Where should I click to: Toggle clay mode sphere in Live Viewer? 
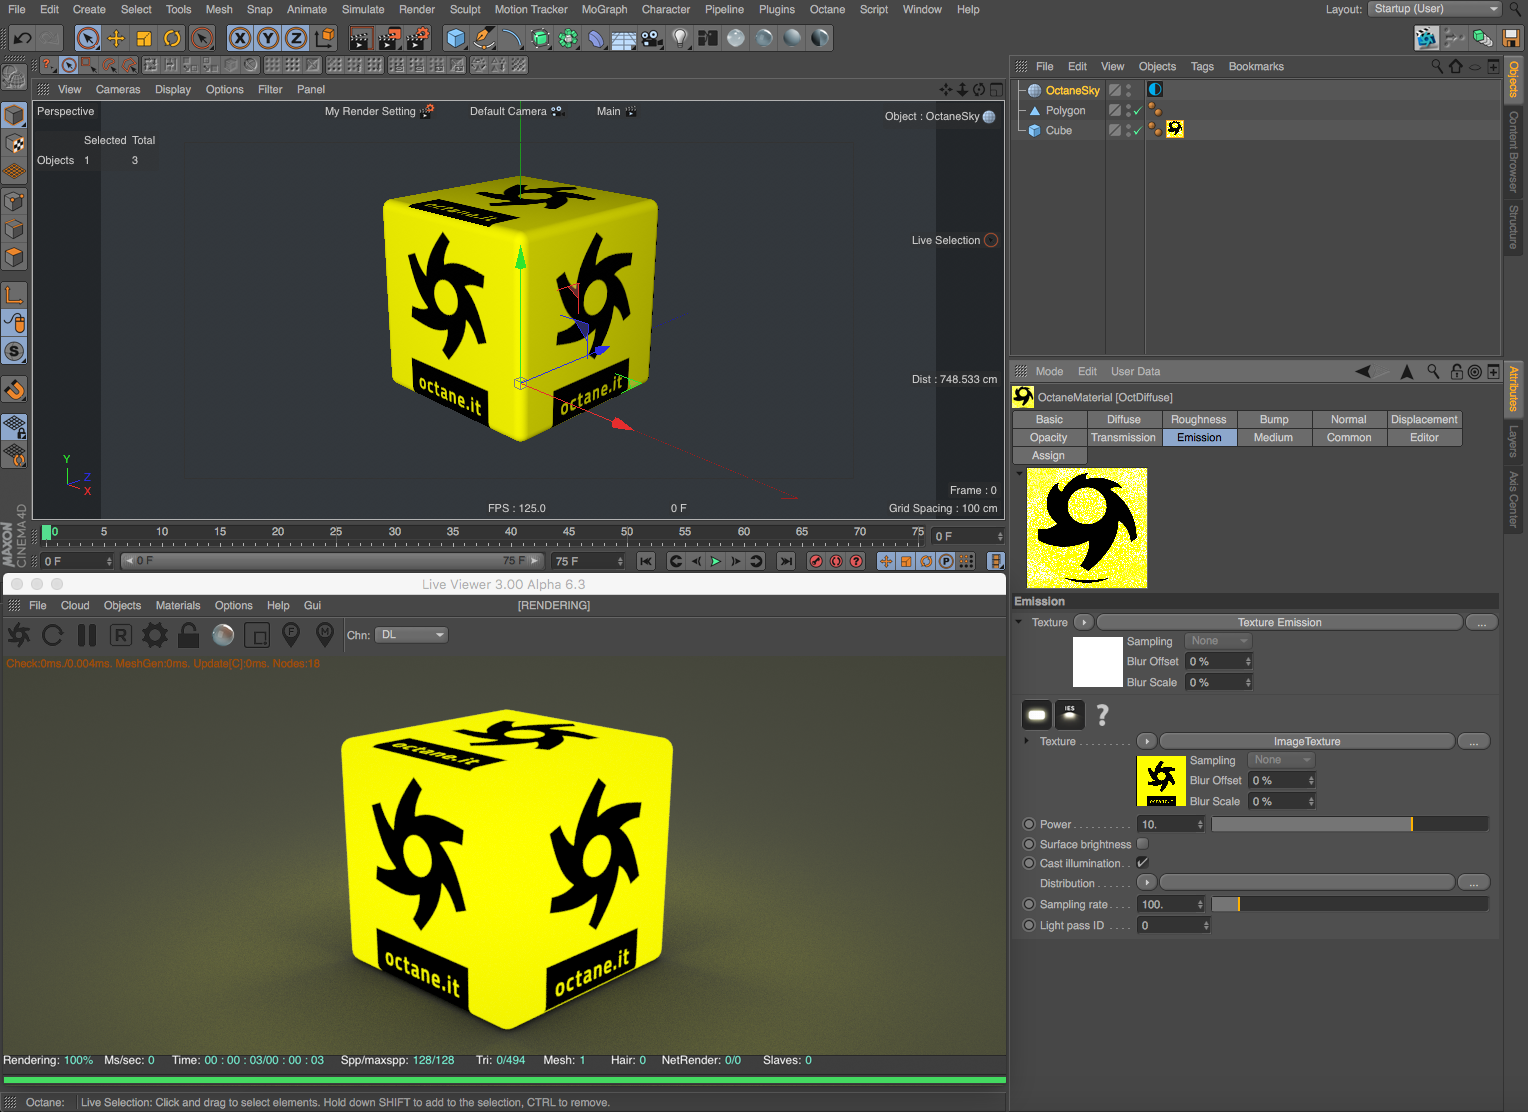point(223,635)
